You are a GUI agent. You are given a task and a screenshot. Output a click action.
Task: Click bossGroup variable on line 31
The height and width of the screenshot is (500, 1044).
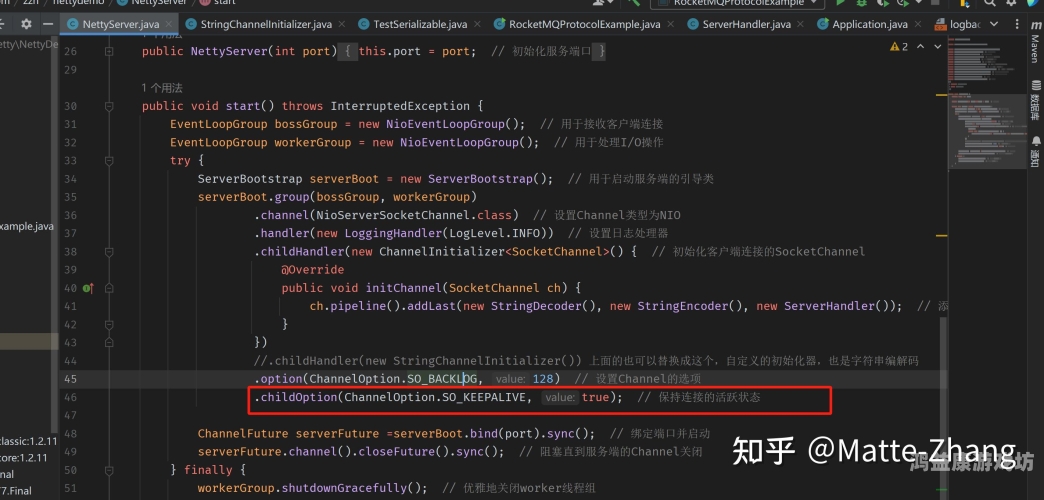point(306,124)
